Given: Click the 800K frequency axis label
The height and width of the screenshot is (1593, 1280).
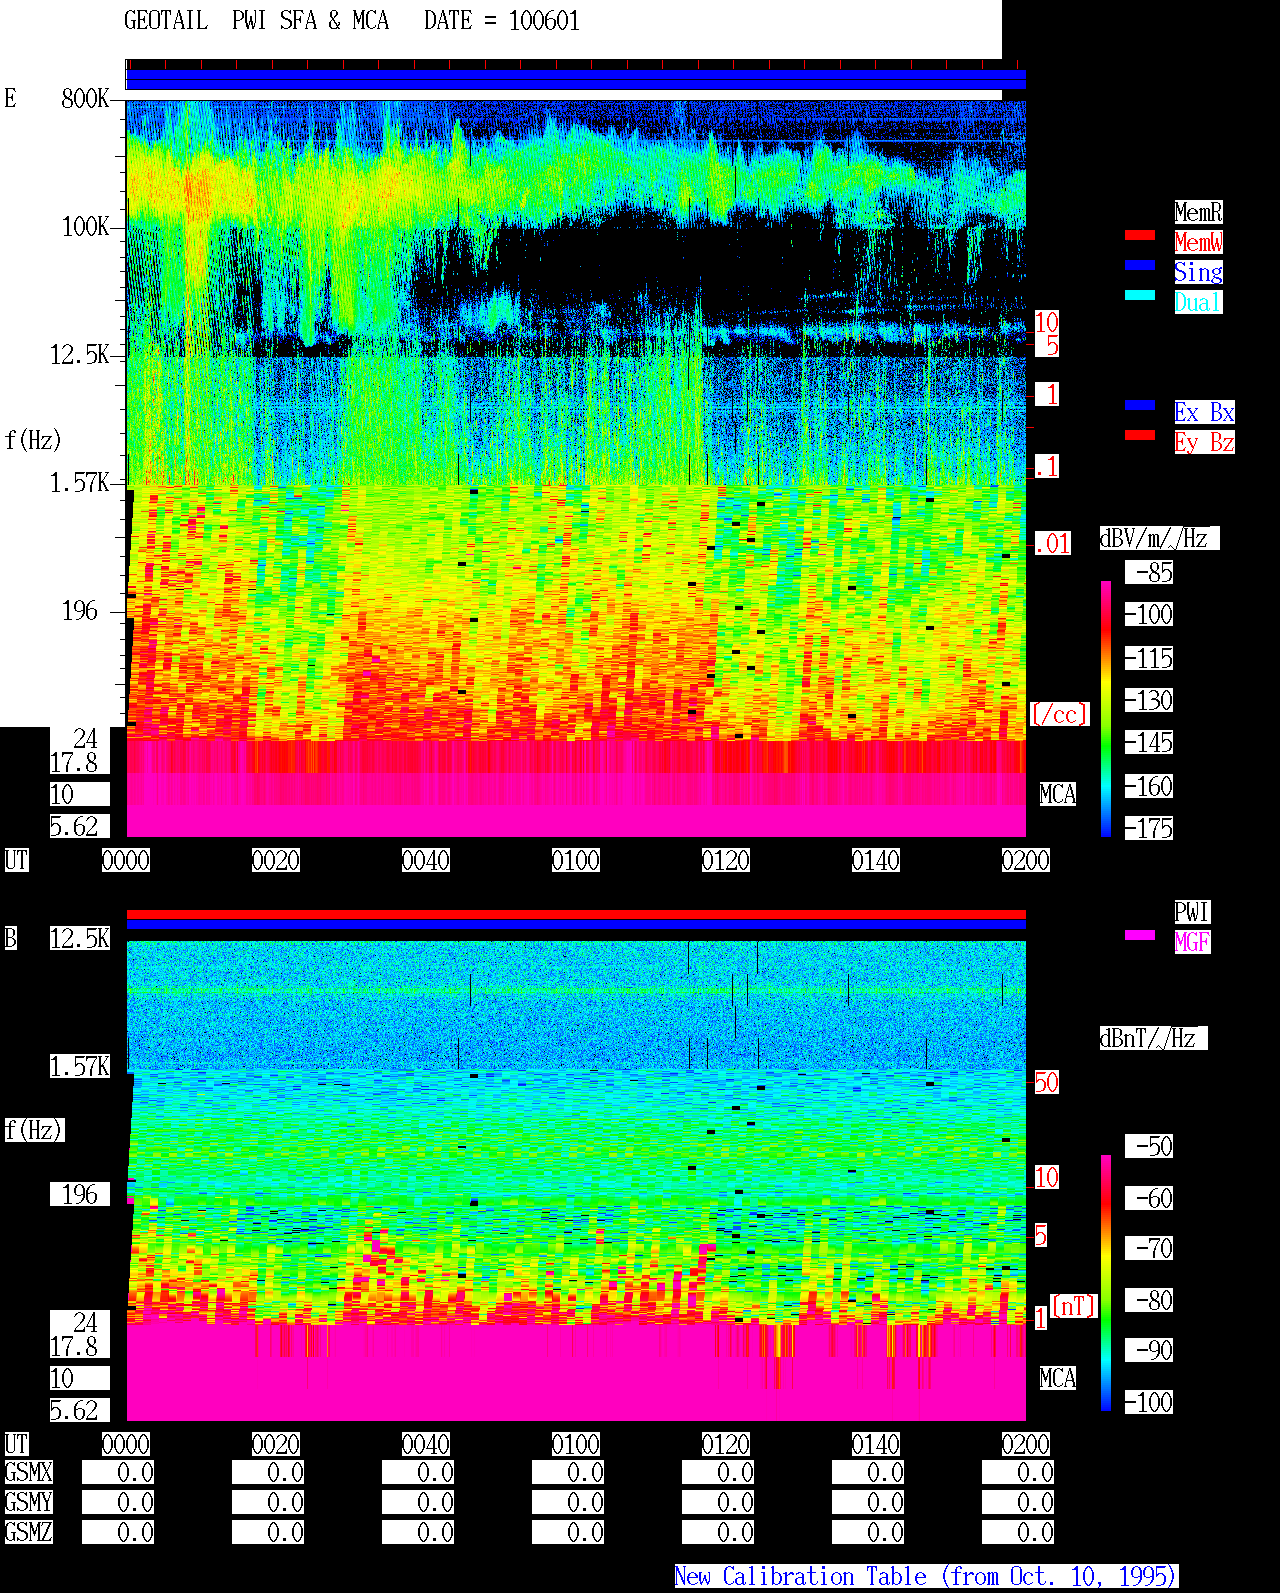Looking at the screenshot, I should click(85, 98).
